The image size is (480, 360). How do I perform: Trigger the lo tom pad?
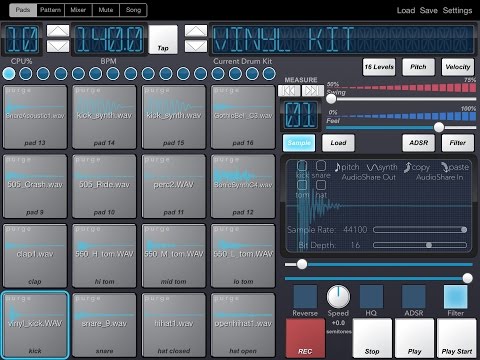click(243, 256)
